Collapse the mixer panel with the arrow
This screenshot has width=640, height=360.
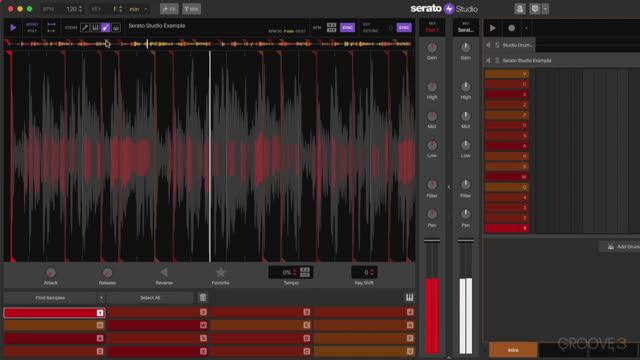point(449,187)
